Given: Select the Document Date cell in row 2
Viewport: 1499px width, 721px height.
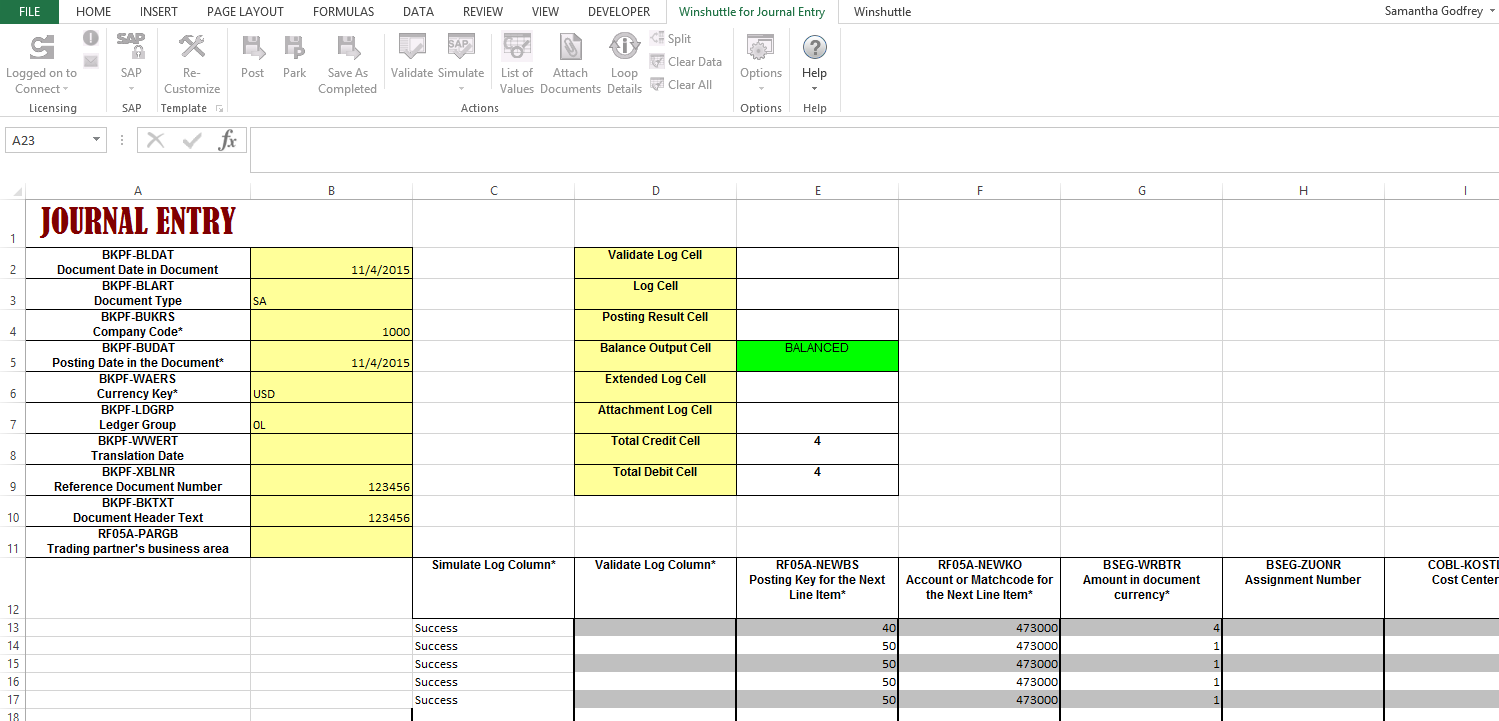Looking at the screenshot, I should (x=331, y=263).
